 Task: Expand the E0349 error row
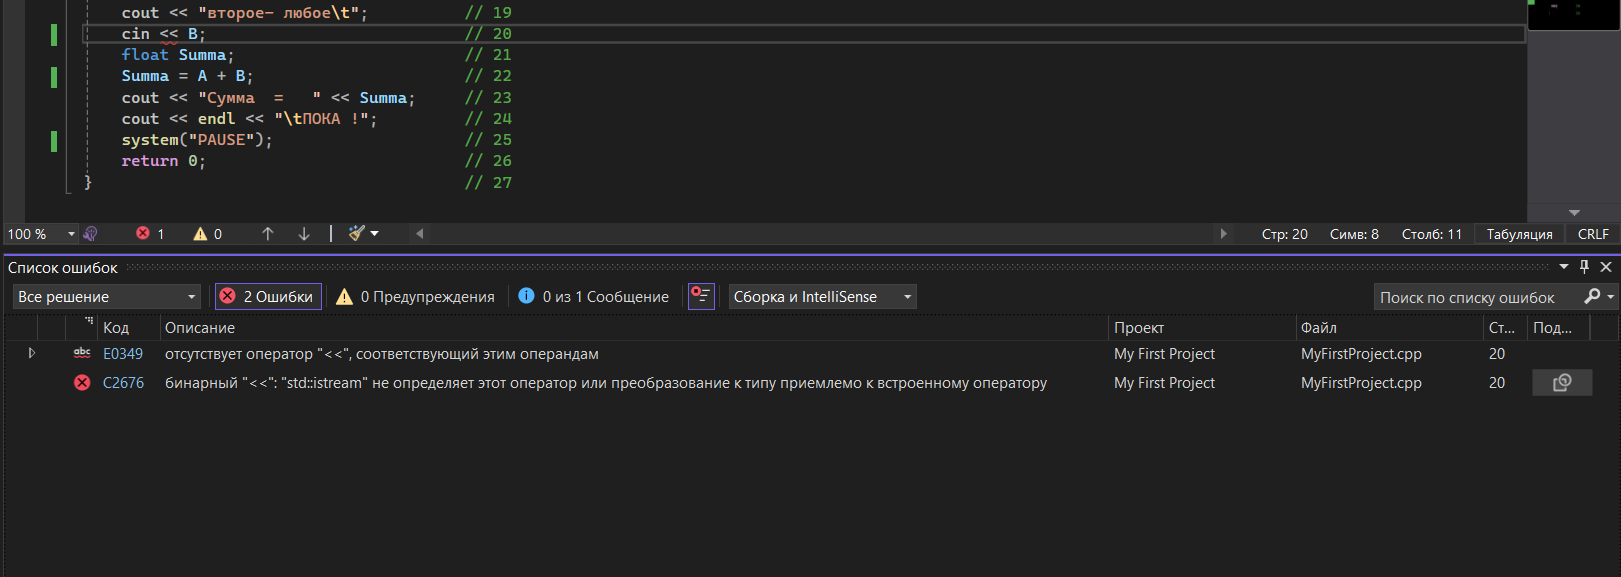32,353
